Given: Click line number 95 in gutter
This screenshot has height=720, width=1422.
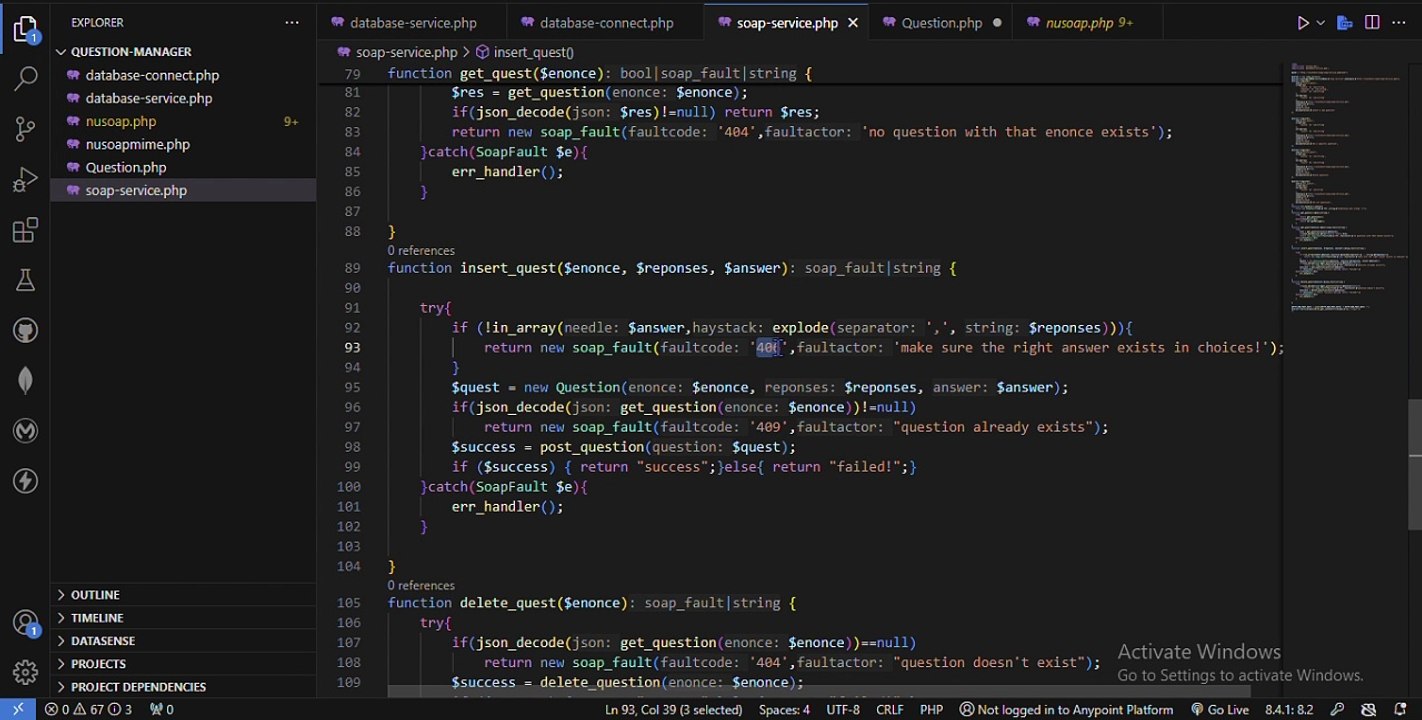Looking at the screenshot, I should (x=351, y=387).
